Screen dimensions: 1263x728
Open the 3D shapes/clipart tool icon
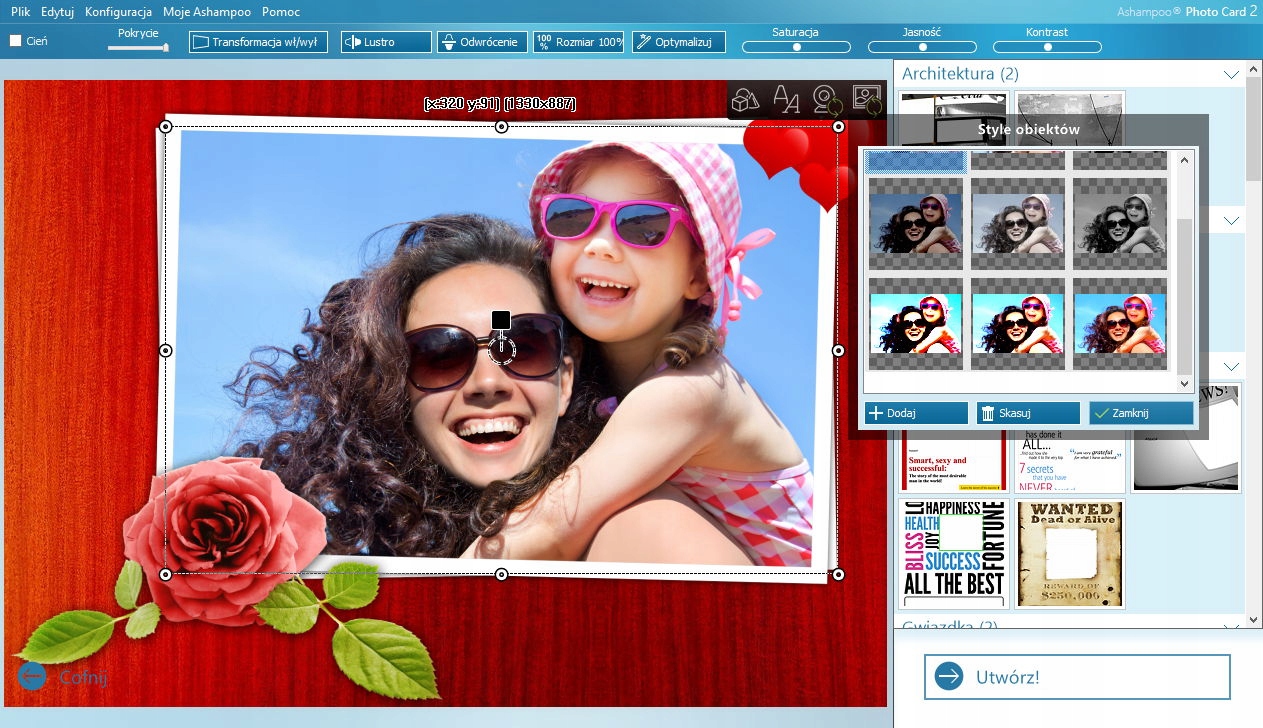pos(746,100)
